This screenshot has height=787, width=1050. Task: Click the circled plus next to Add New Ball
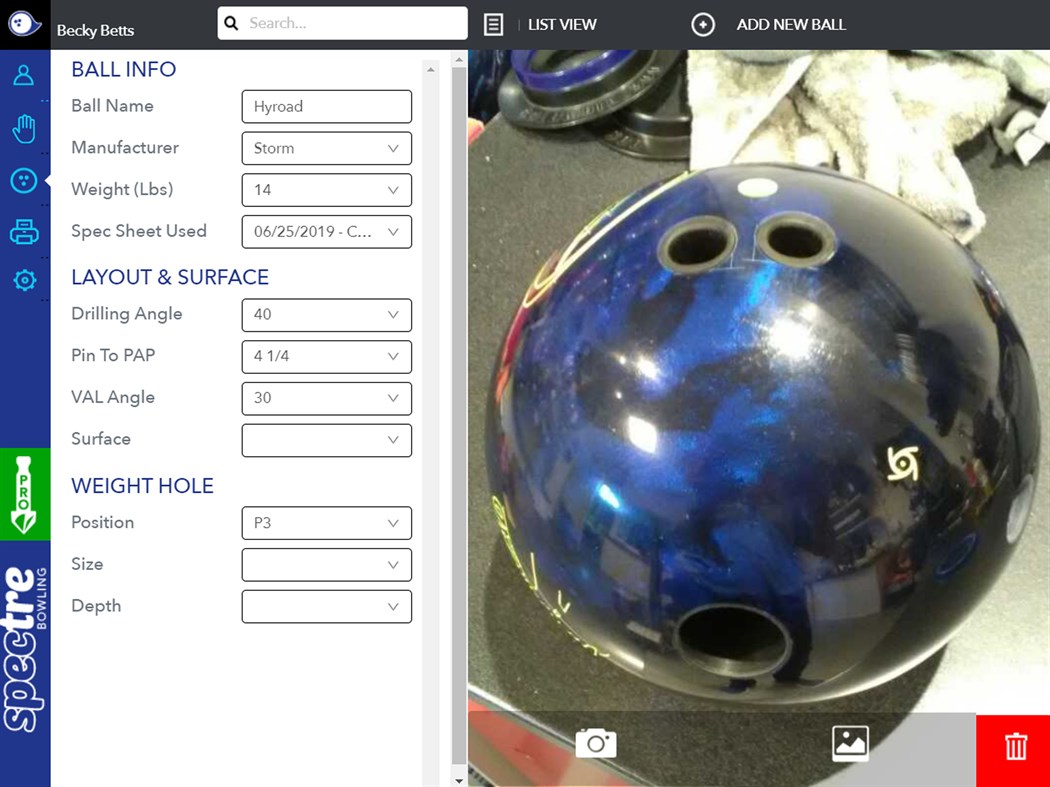click(703, 24)
